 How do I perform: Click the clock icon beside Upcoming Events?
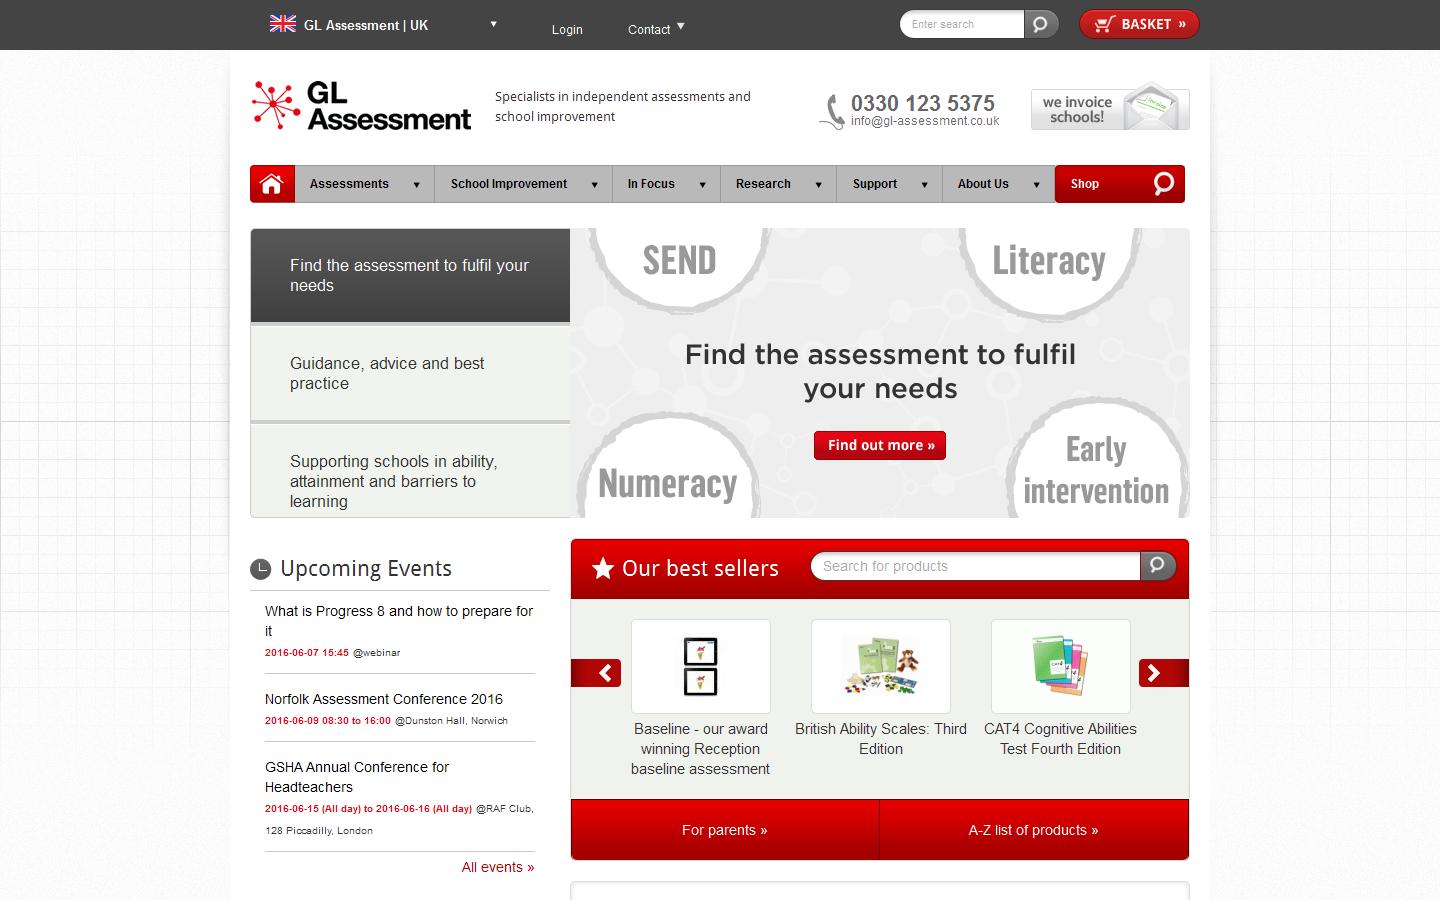click(259, 568)
